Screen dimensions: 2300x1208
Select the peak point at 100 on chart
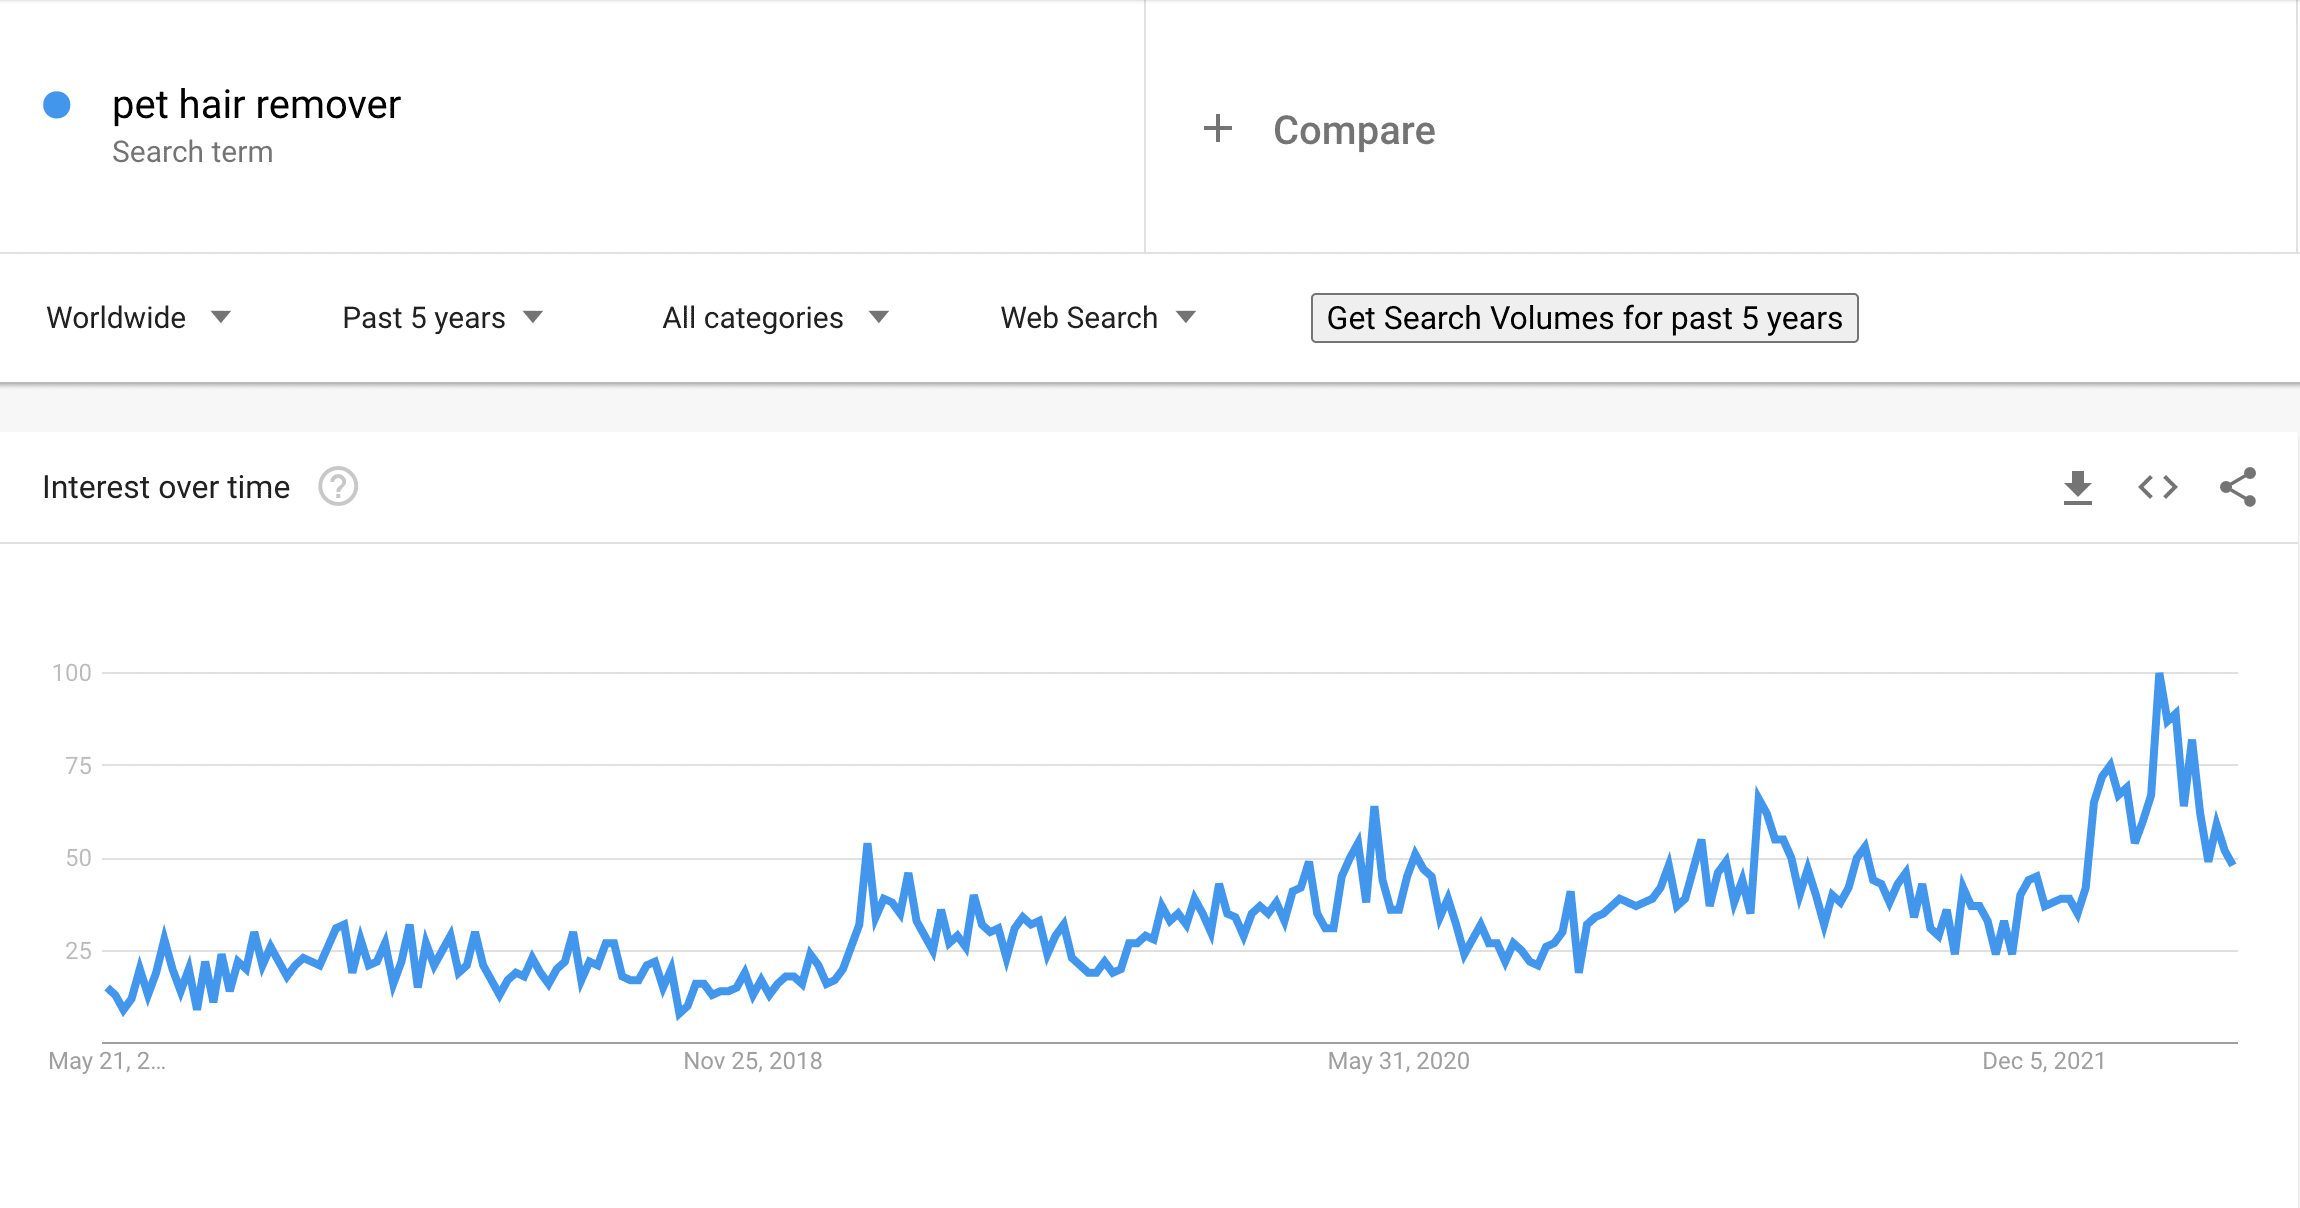2159,675
